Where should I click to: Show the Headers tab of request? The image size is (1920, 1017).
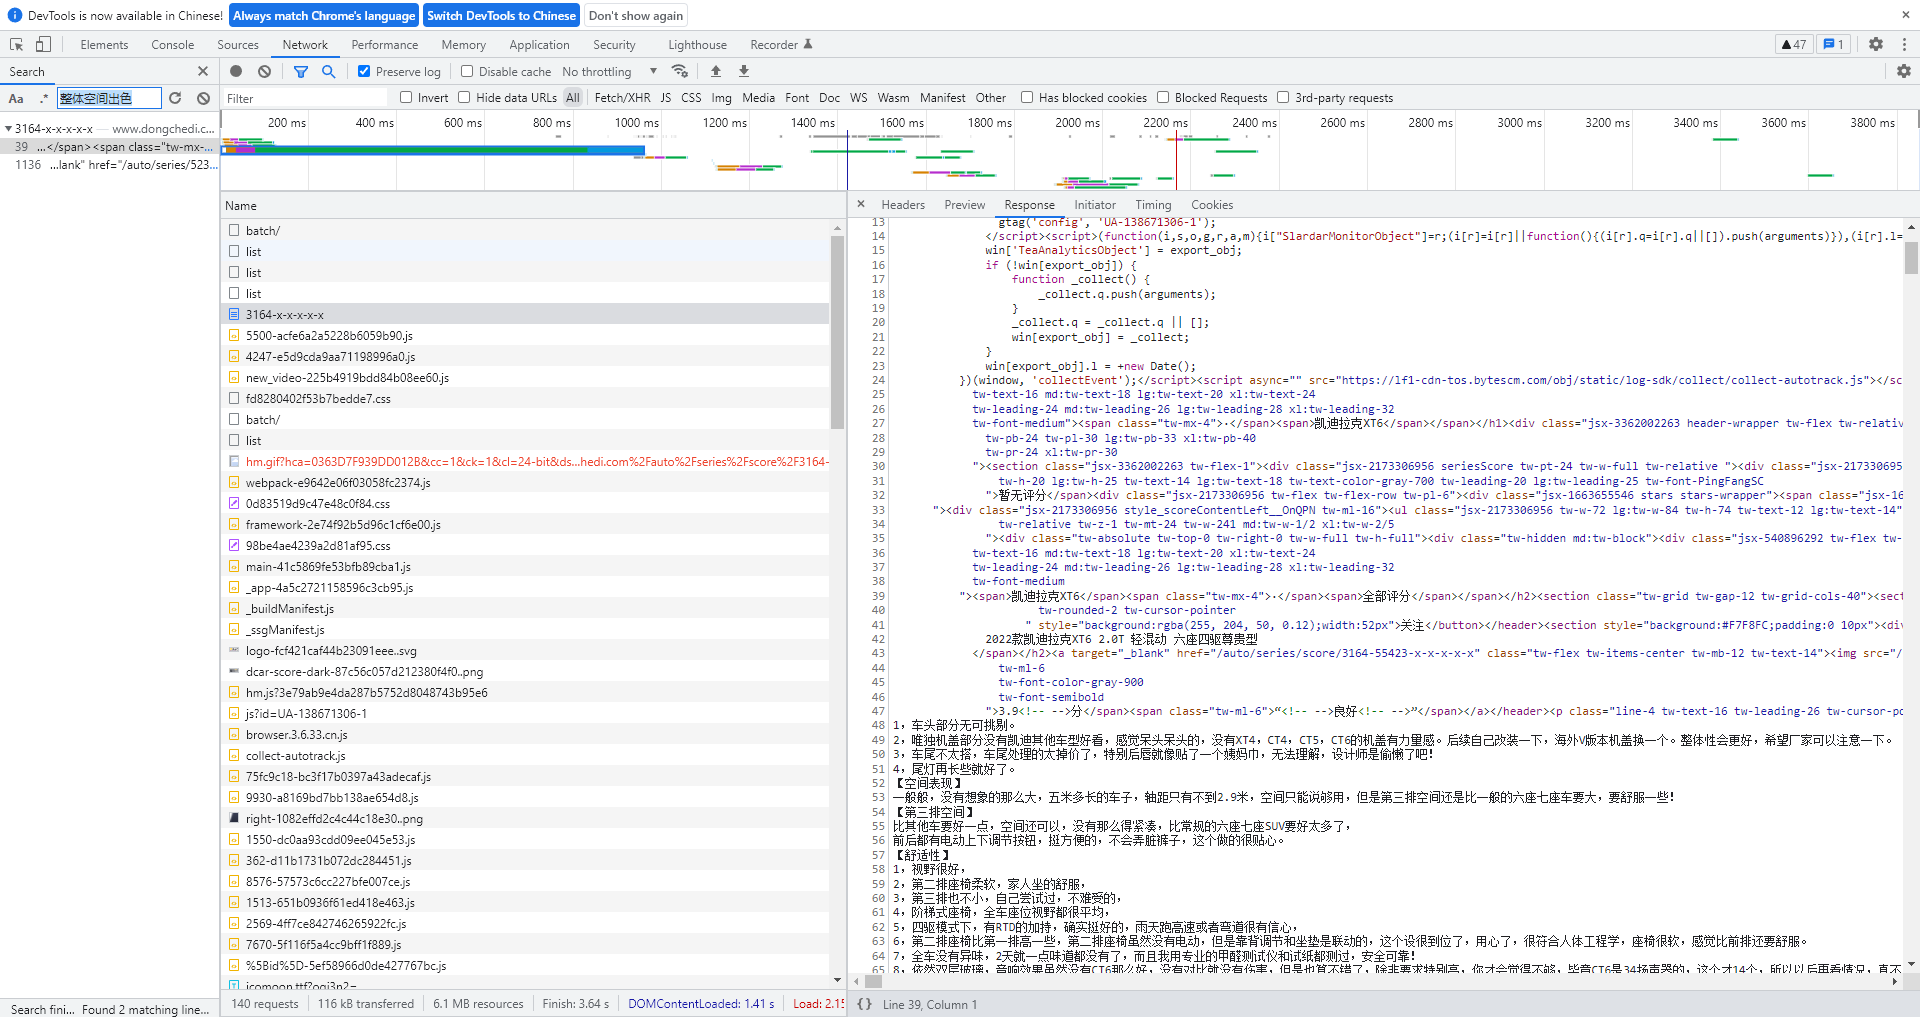pos(903,204)
